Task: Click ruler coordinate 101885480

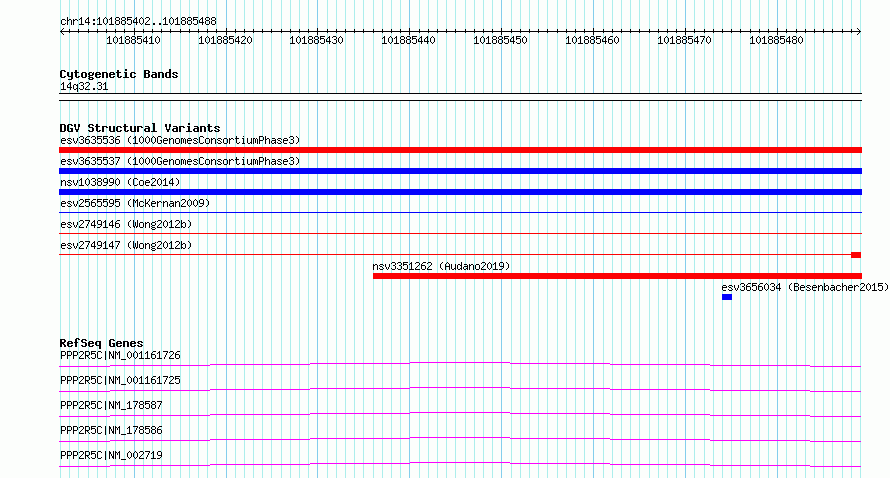Action: (x=776, y=40)
